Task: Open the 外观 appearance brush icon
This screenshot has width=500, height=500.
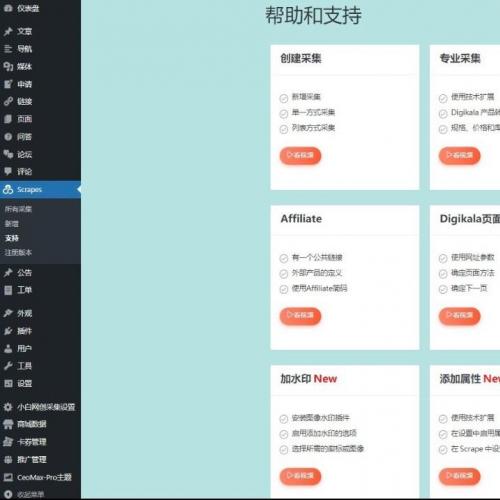Action: click(x=8, y=313)
